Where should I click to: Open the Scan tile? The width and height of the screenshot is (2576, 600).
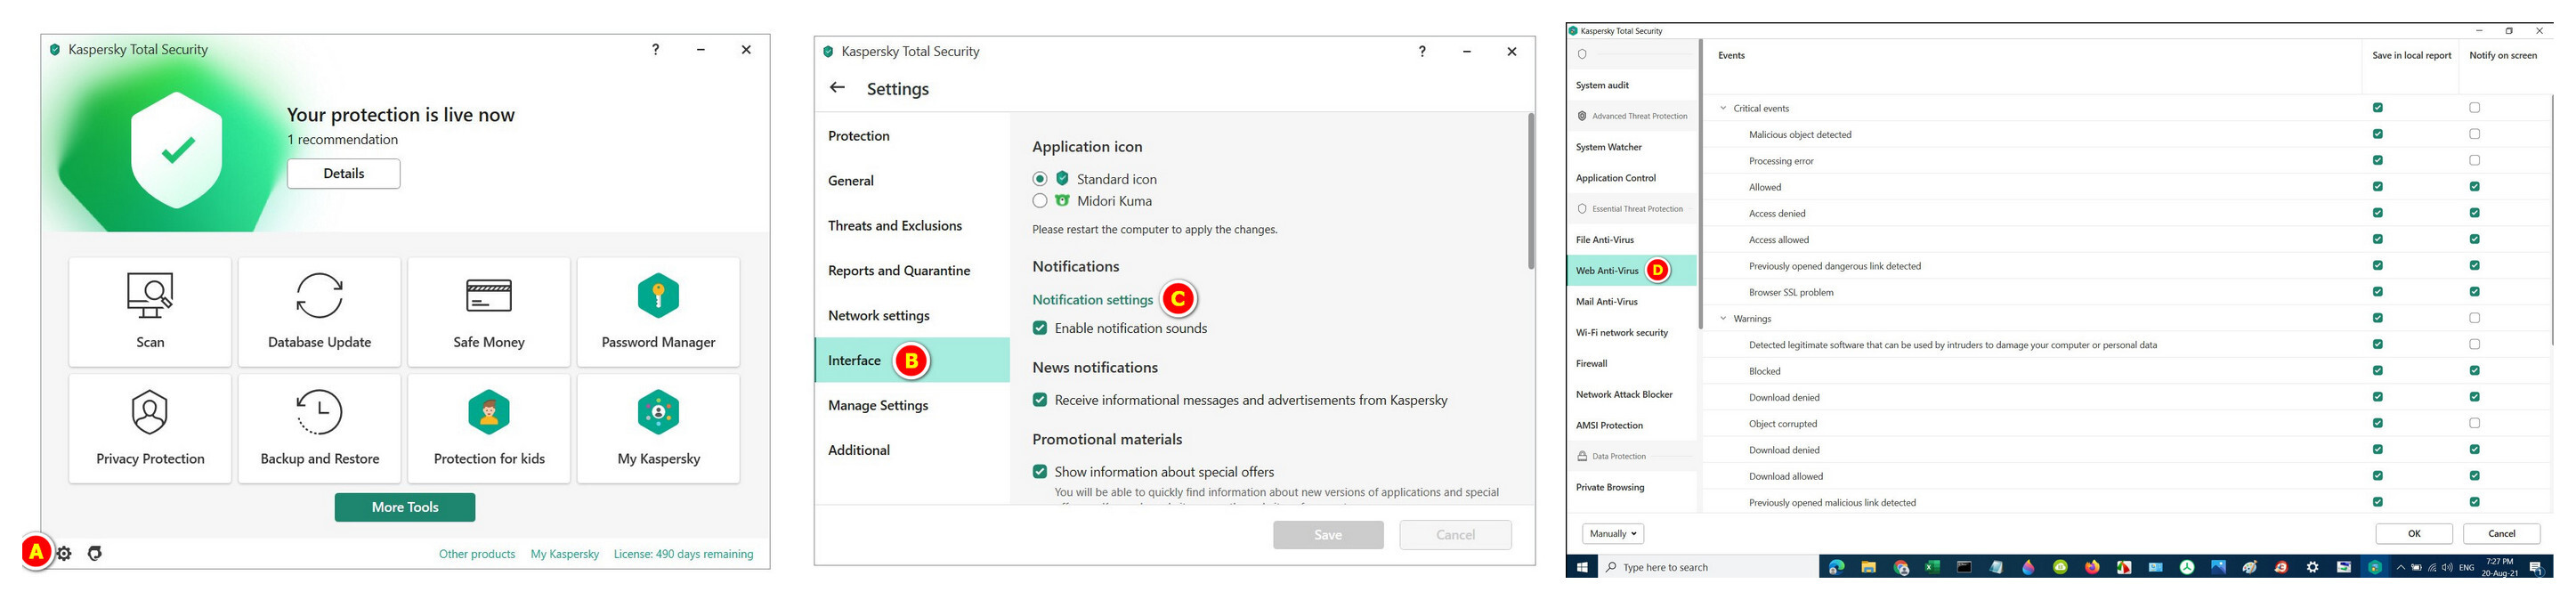[150, 312]
